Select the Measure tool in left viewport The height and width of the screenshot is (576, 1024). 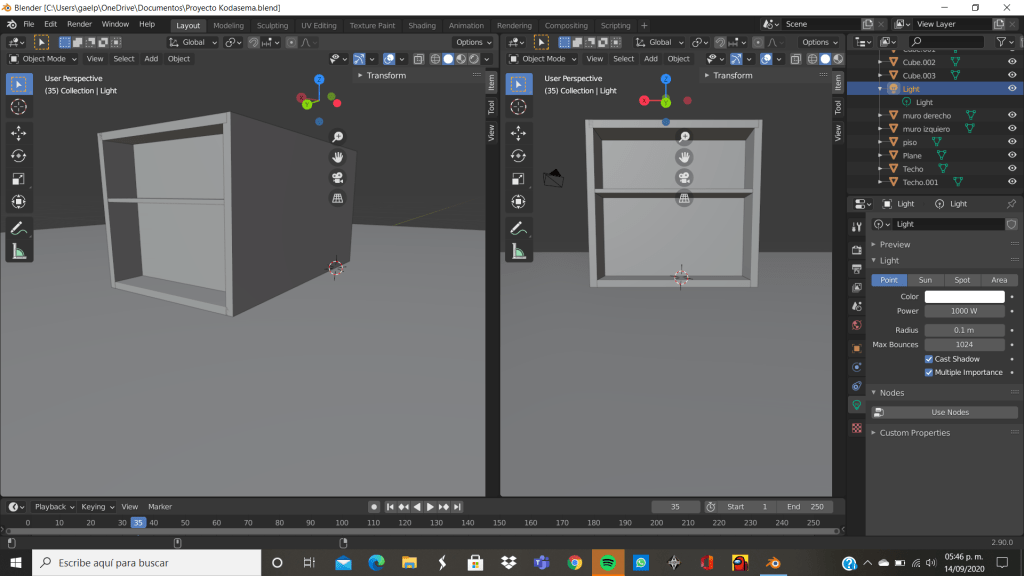pyautogui.click(x=19, y=252)
